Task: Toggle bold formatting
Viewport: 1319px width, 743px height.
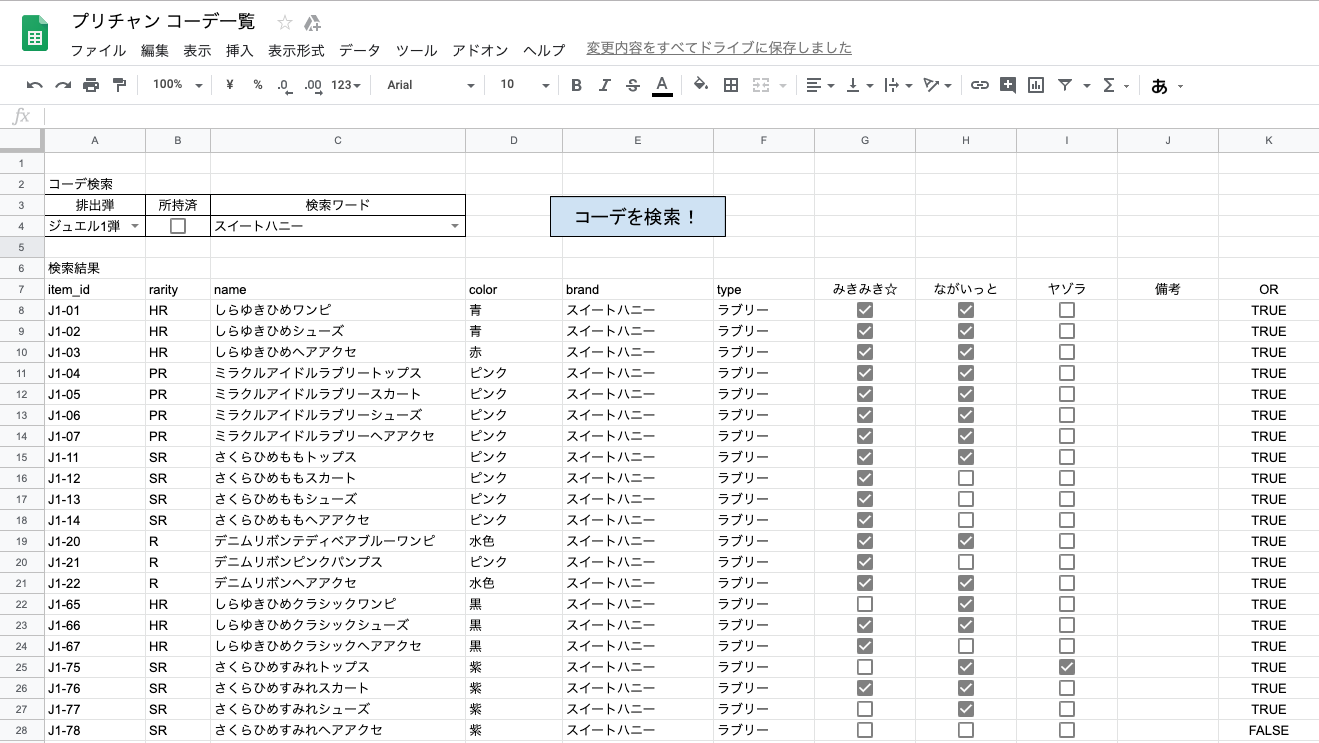Action: pyautogui.click(x=576, y=86)
